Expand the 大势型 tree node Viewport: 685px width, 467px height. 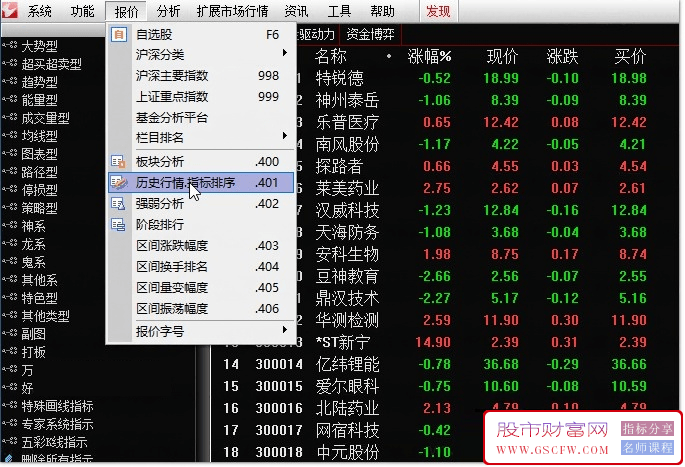[9, 45]
